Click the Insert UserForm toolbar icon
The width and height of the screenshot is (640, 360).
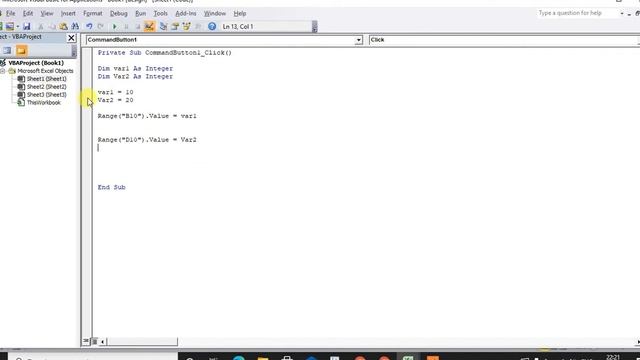[x=9, y=27]
